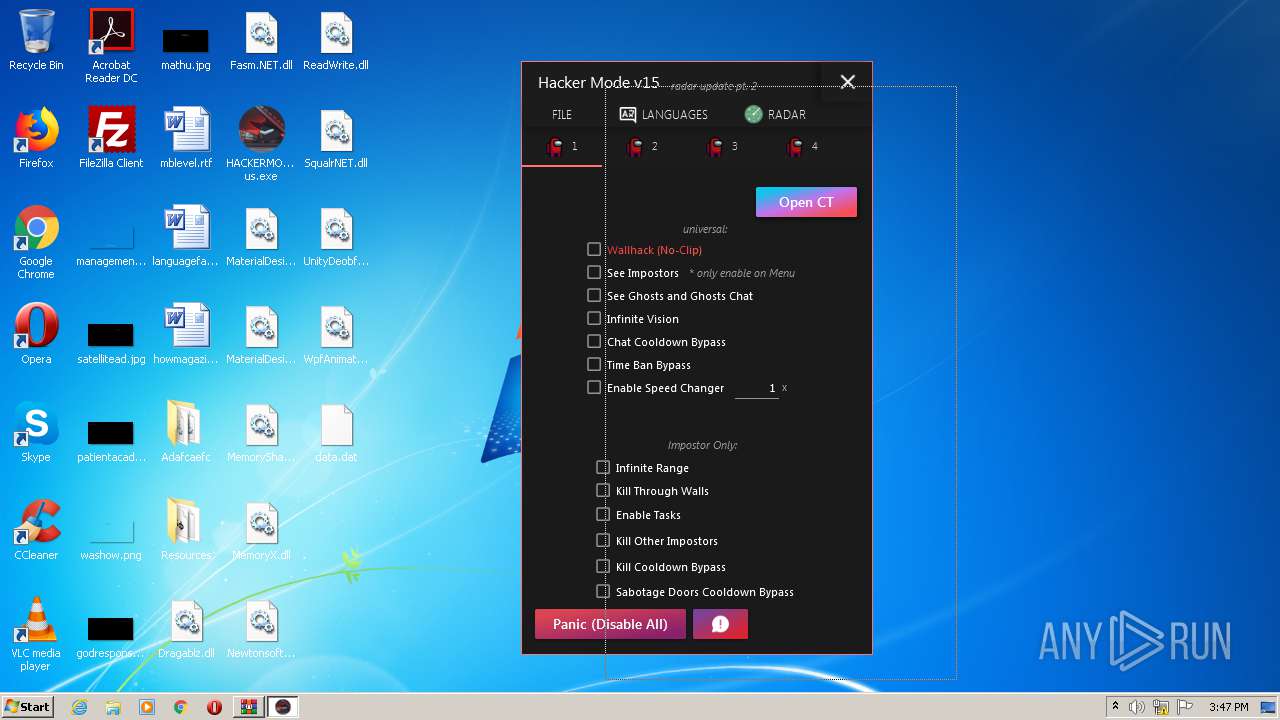
Task: Open the Skype desktop shortcut
Action: (x=36, y=432)
